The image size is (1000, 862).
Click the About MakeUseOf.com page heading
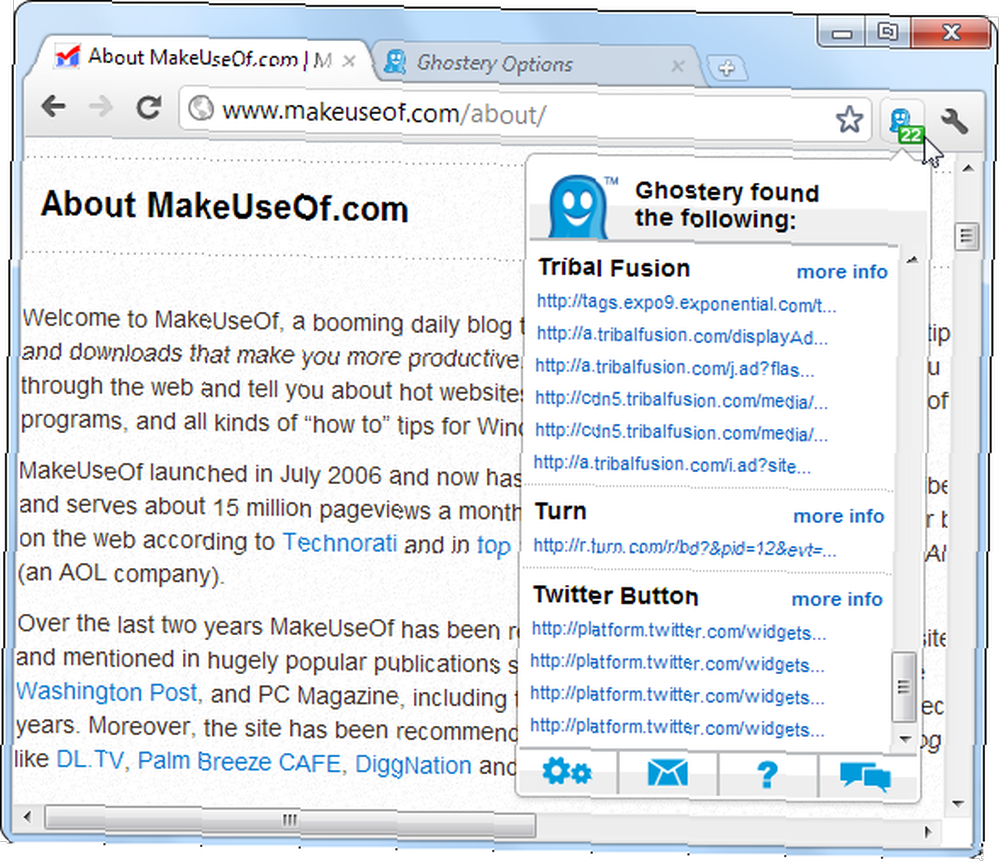(x=224, y=207)
